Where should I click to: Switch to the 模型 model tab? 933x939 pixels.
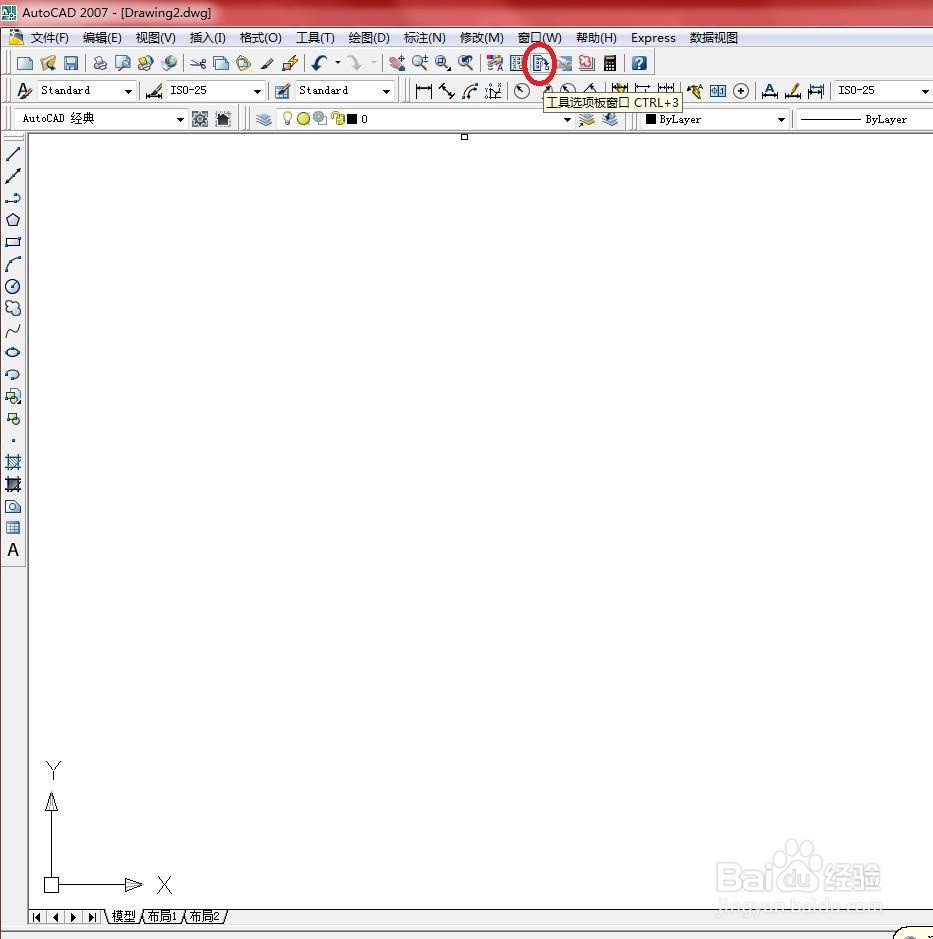tap(123, 916)
